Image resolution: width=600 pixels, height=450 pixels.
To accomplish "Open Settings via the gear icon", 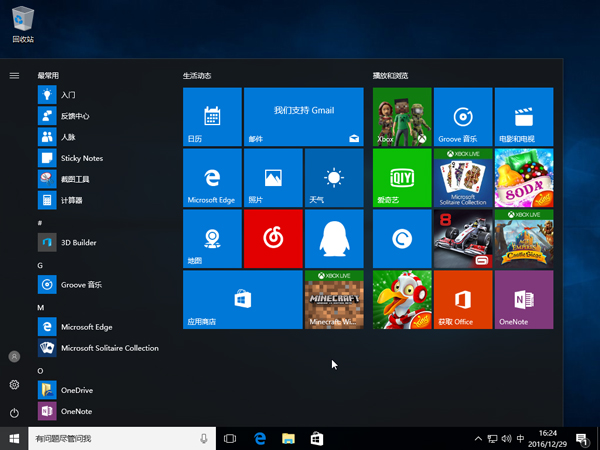I will coord(14,385).
